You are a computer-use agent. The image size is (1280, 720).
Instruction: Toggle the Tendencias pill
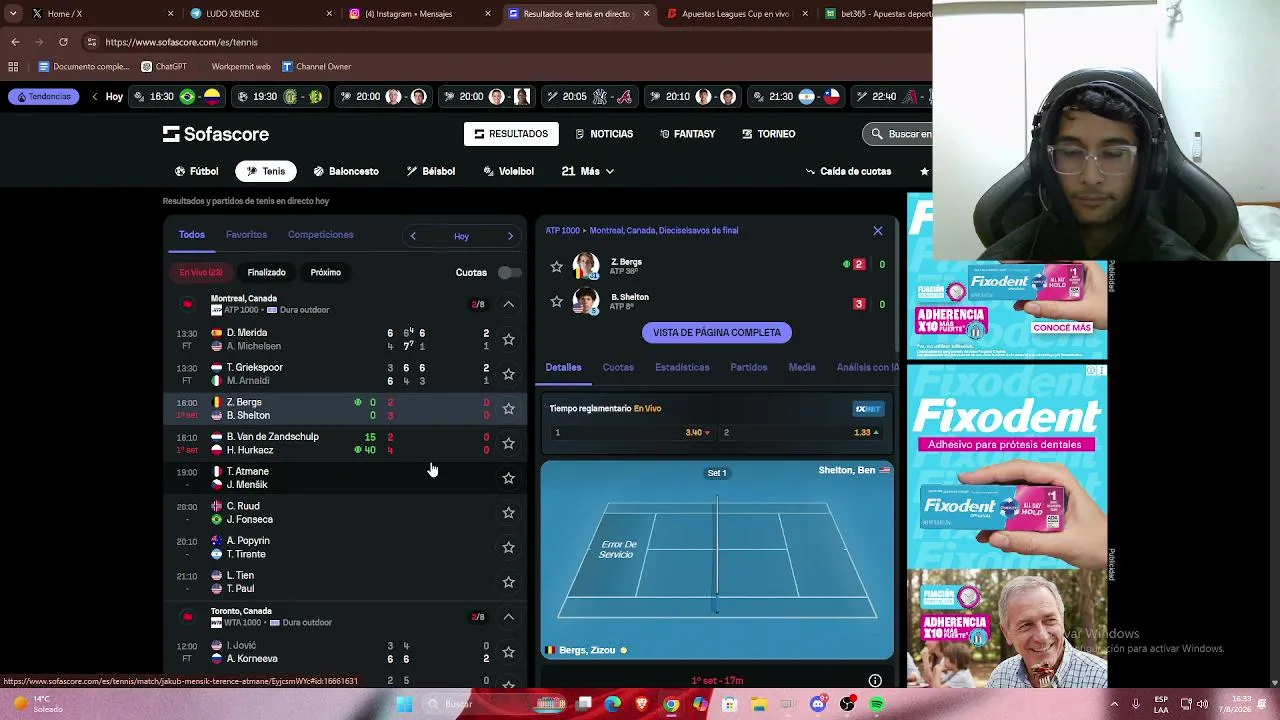tap(43, 97)
